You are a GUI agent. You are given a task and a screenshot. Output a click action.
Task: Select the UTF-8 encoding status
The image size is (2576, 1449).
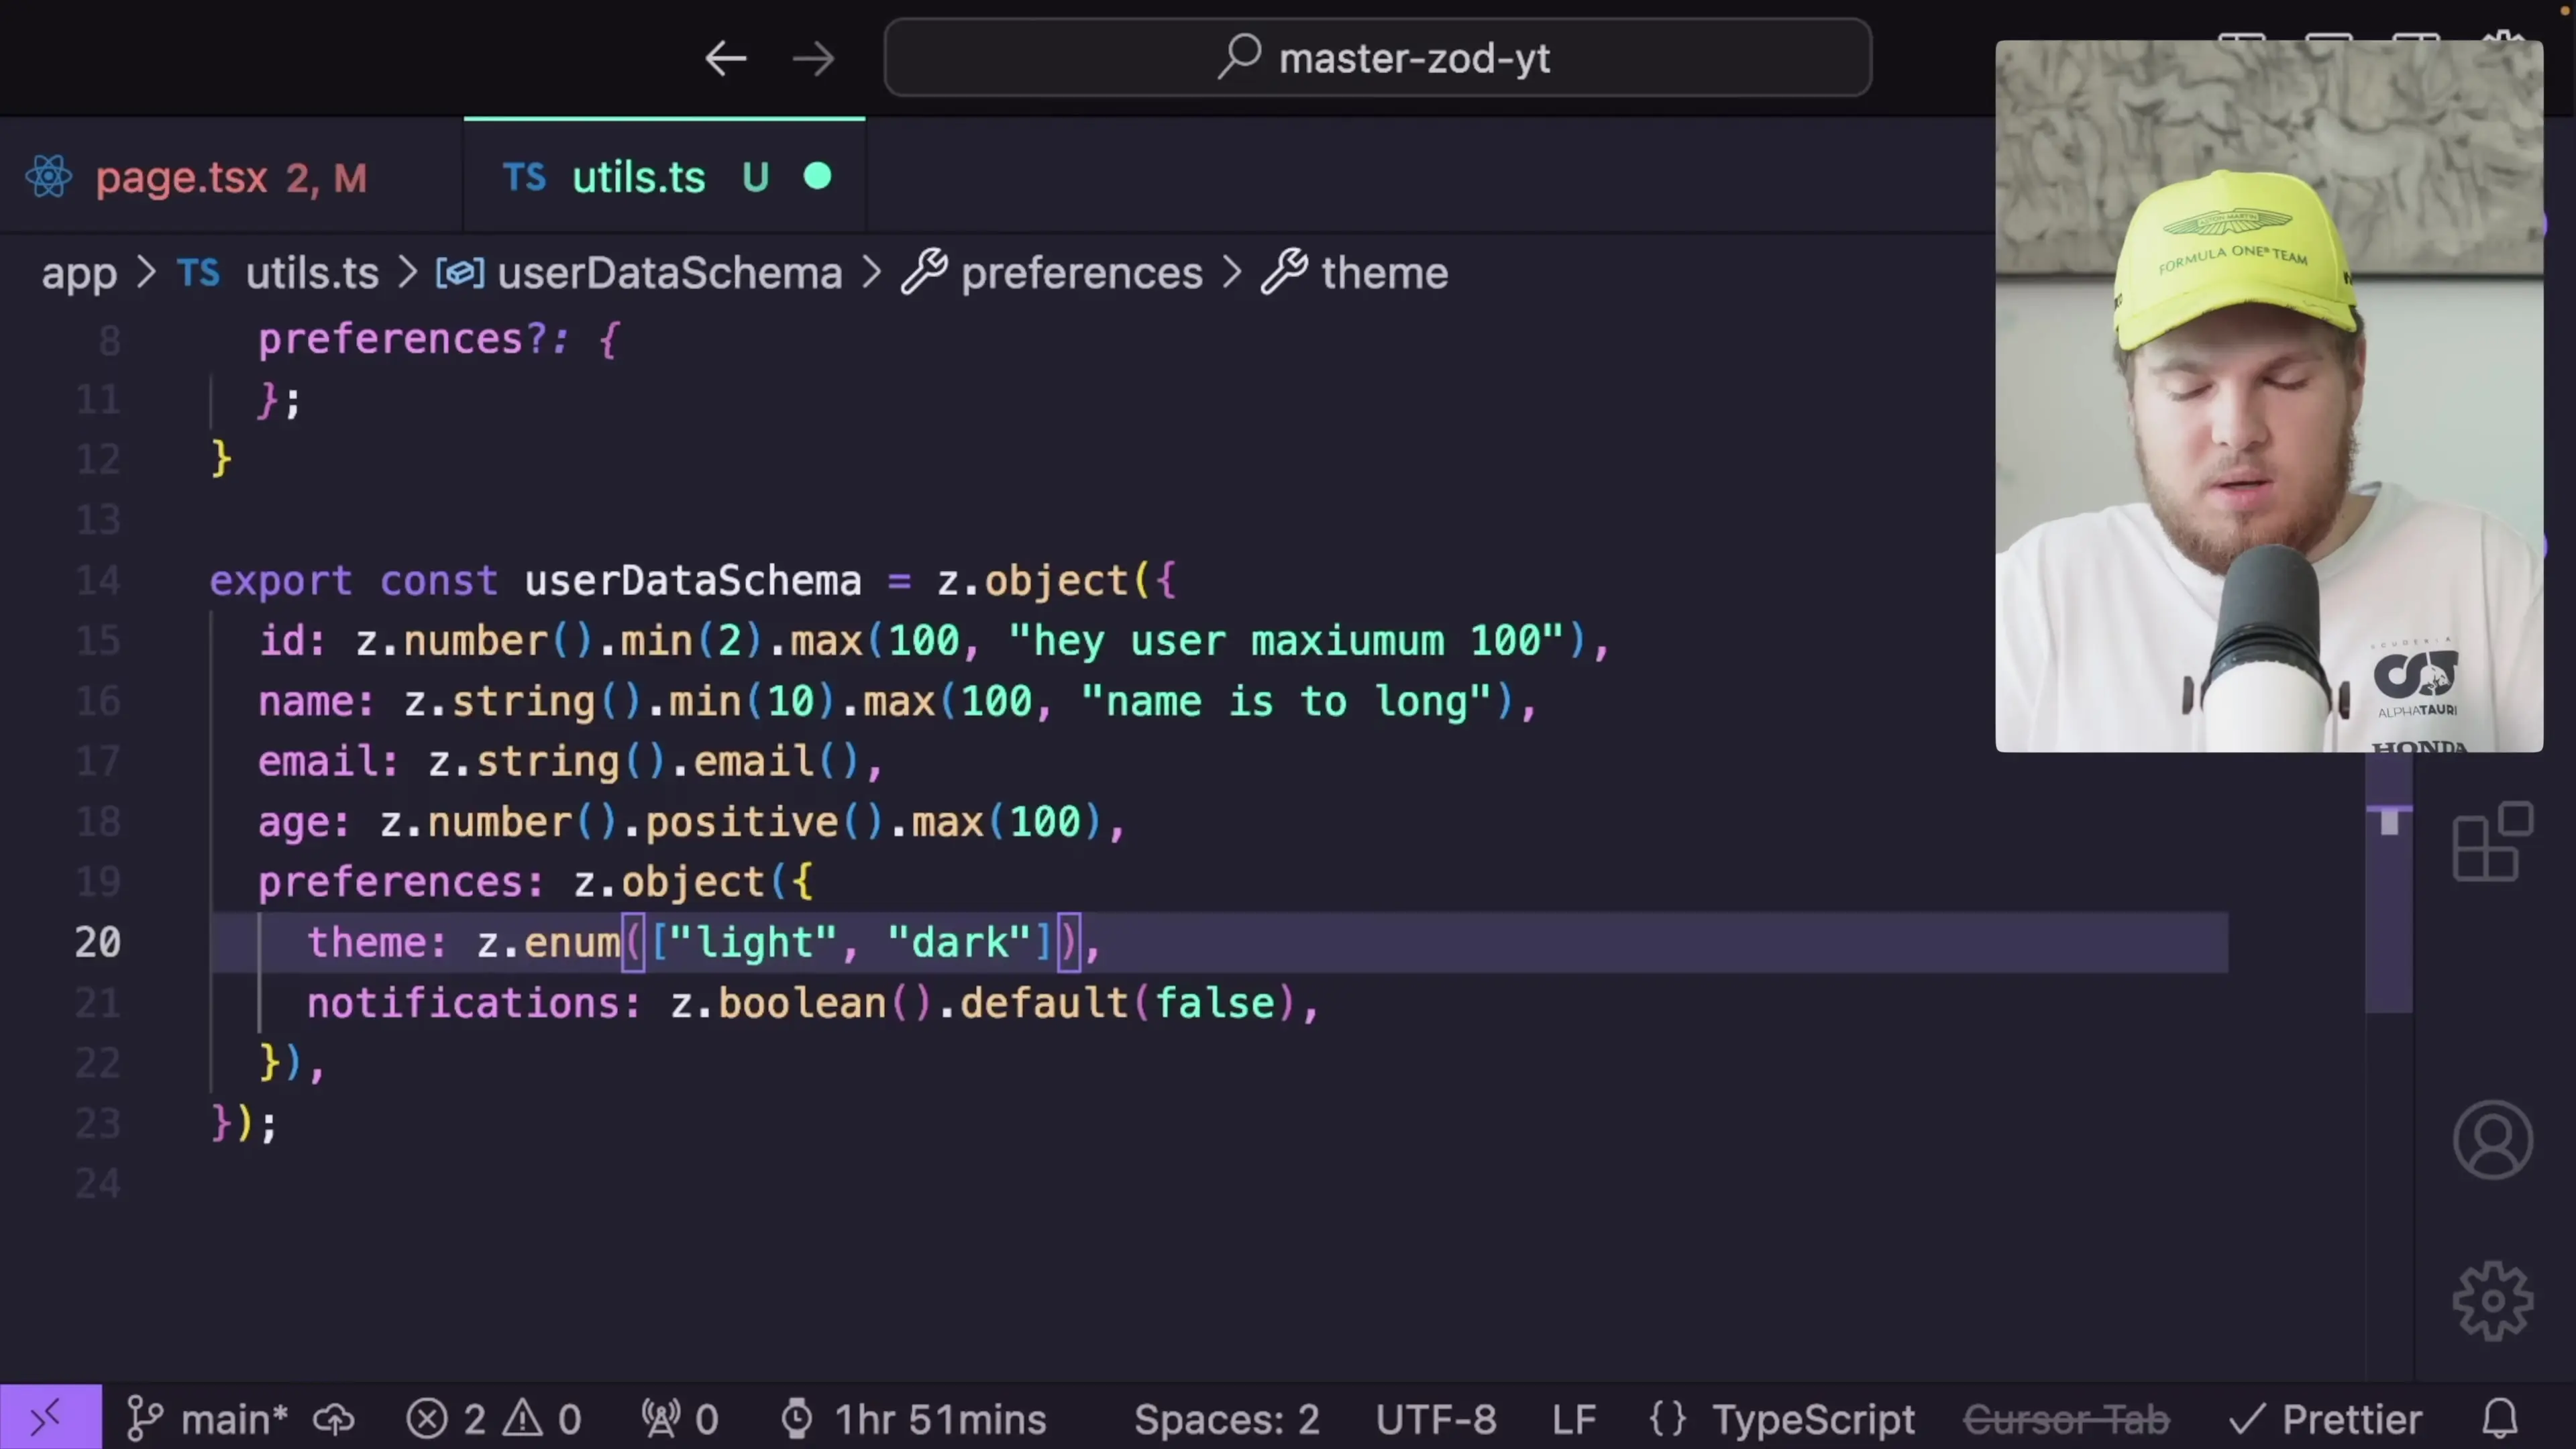point(1436,1419)
